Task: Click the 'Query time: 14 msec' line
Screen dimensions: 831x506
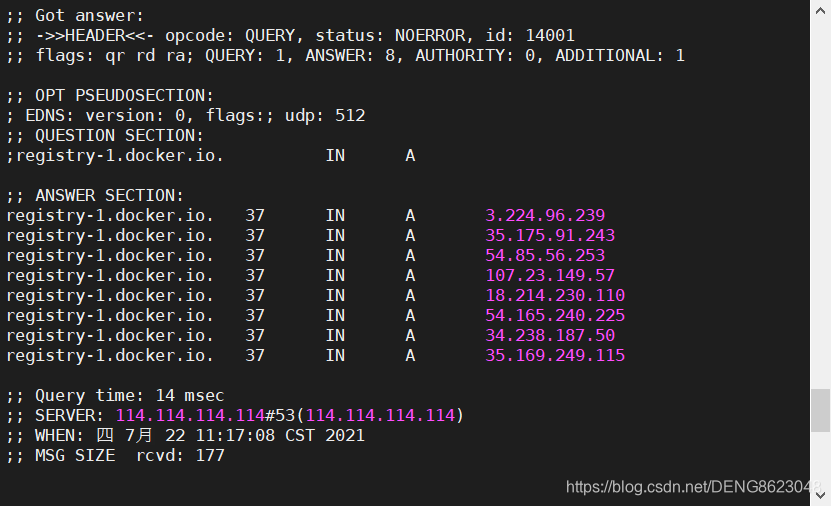Action: 115,395
